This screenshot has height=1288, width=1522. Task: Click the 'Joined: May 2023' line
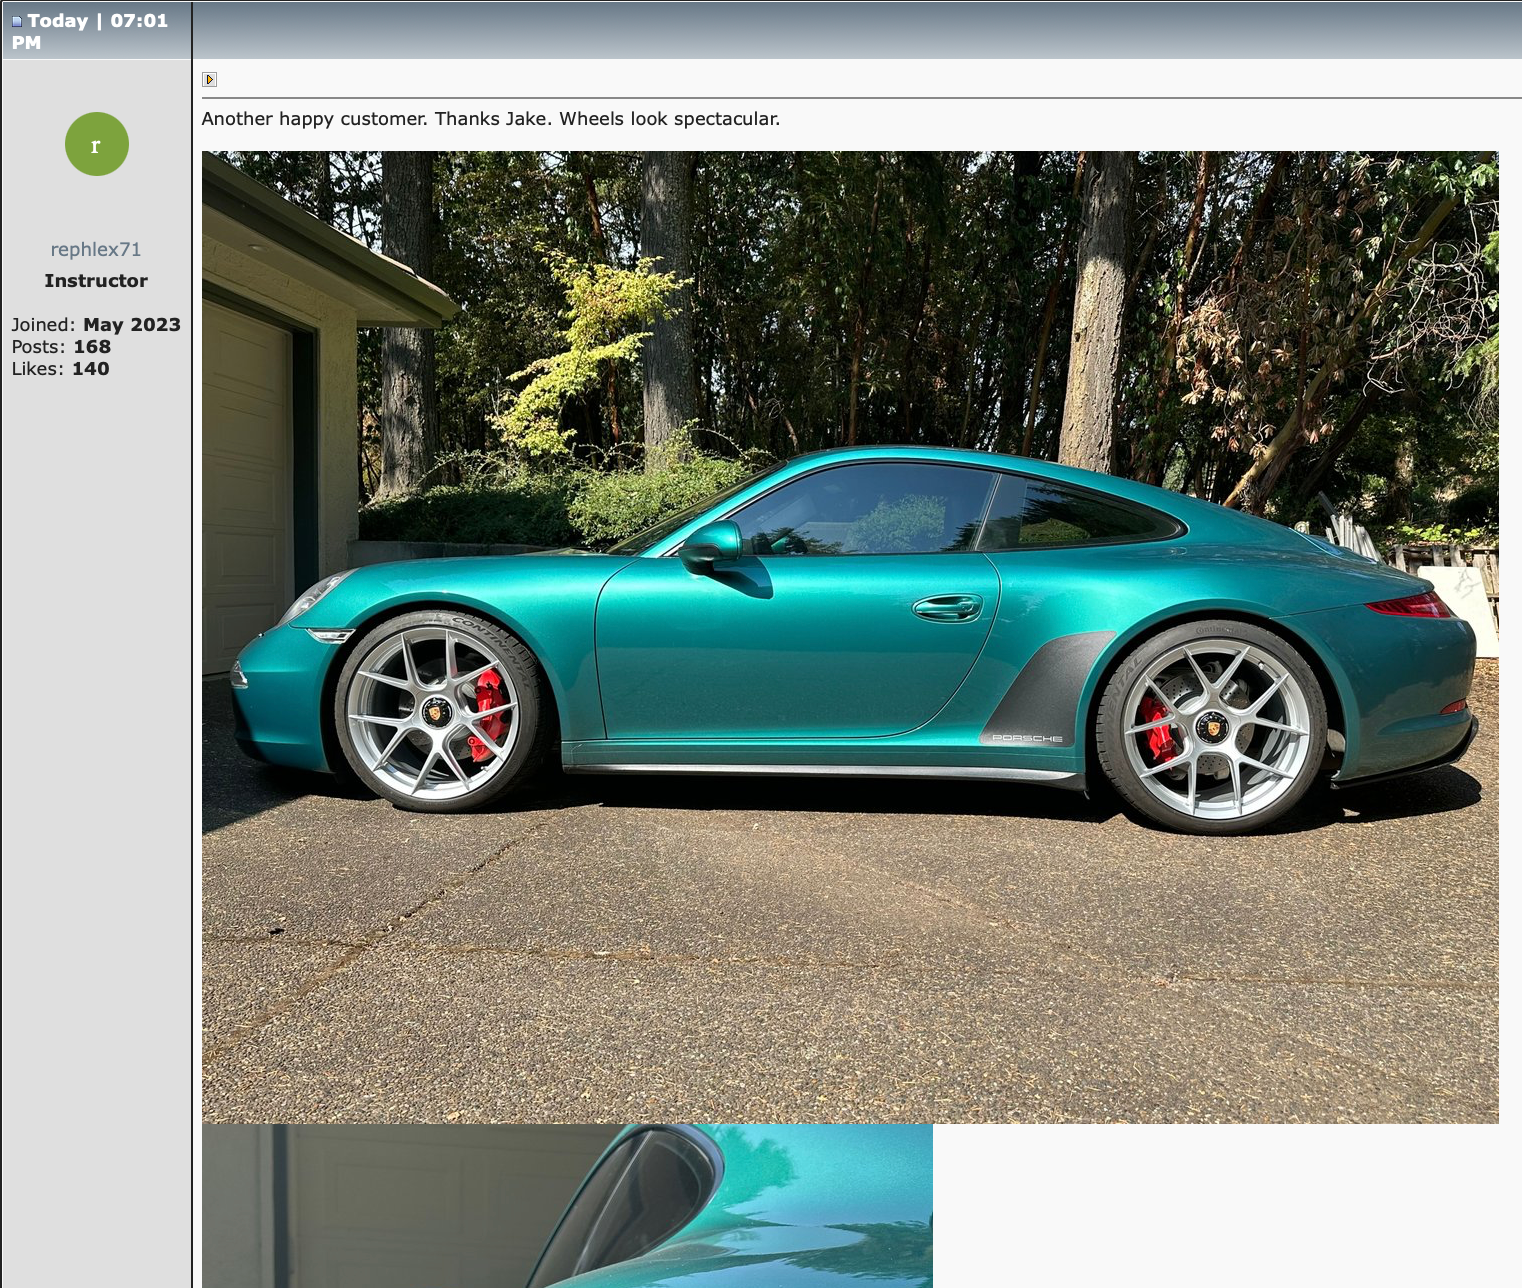(96, 325)
